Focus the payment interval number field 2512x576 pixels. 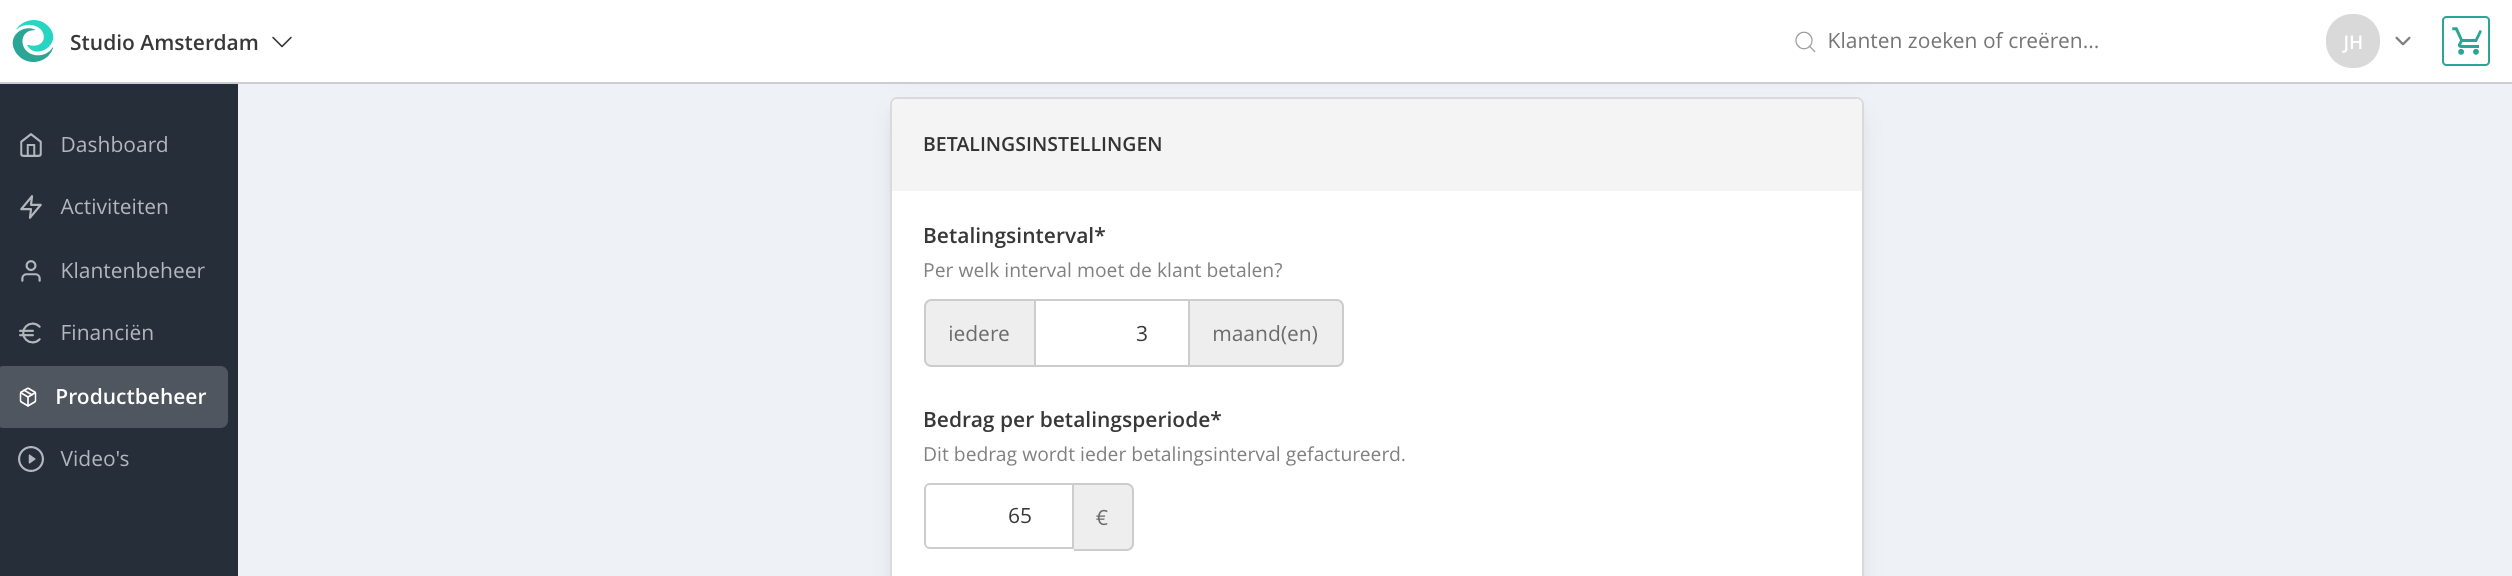coord(1112,333)
